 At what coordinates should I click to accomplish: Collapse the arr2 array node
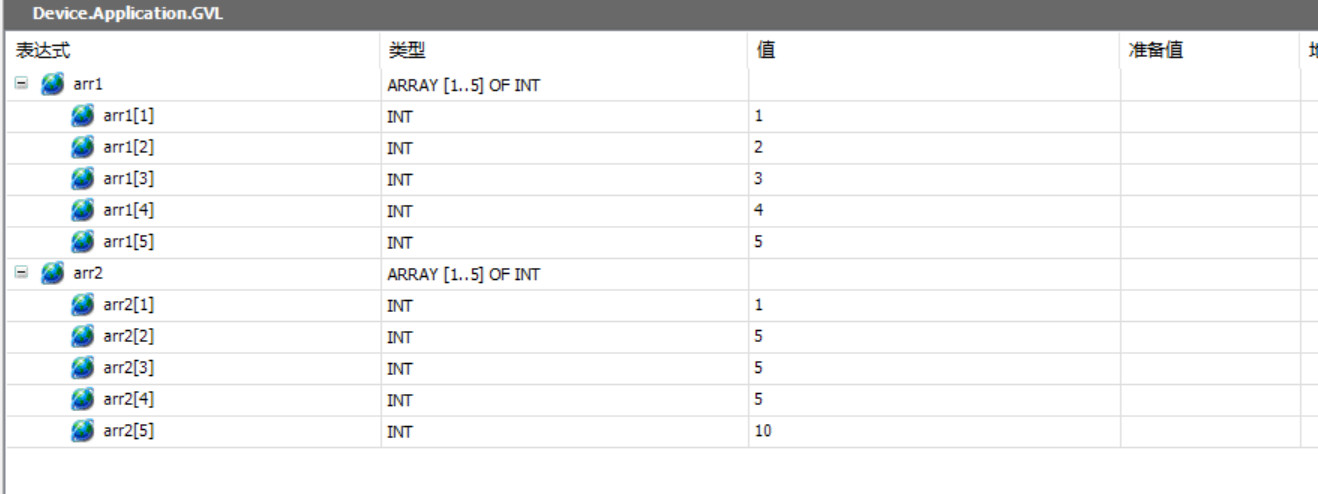pos(21,274)
